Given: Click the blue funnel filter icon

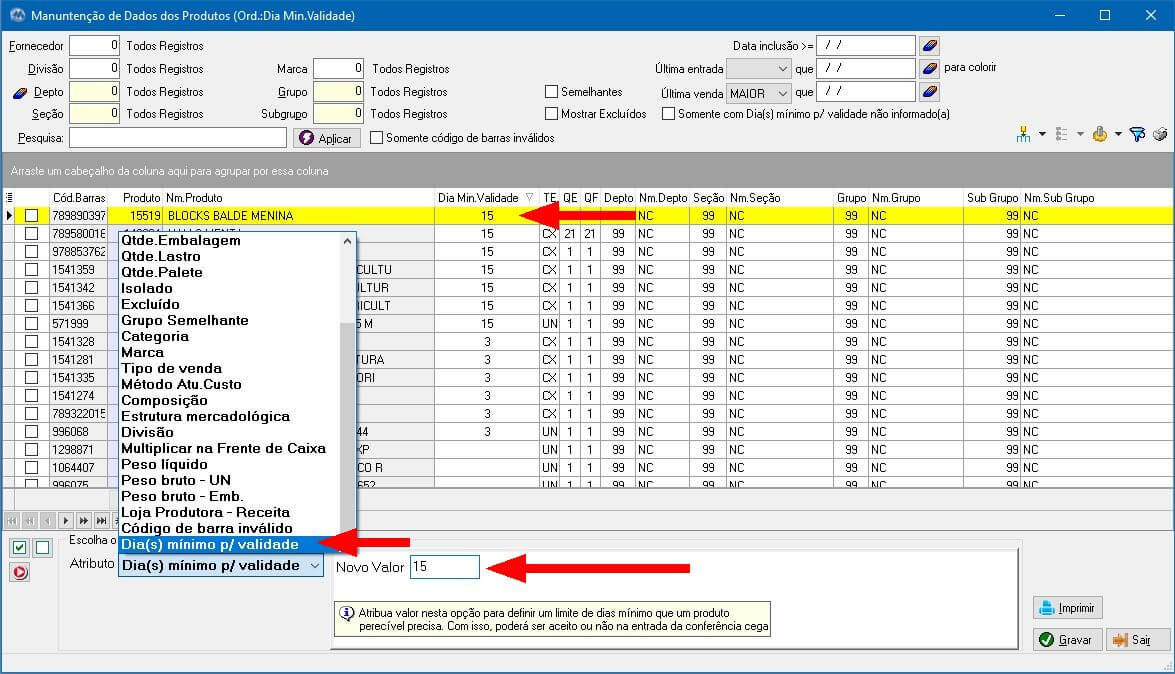Looking at the screenshot, I should coord(1138,134).
